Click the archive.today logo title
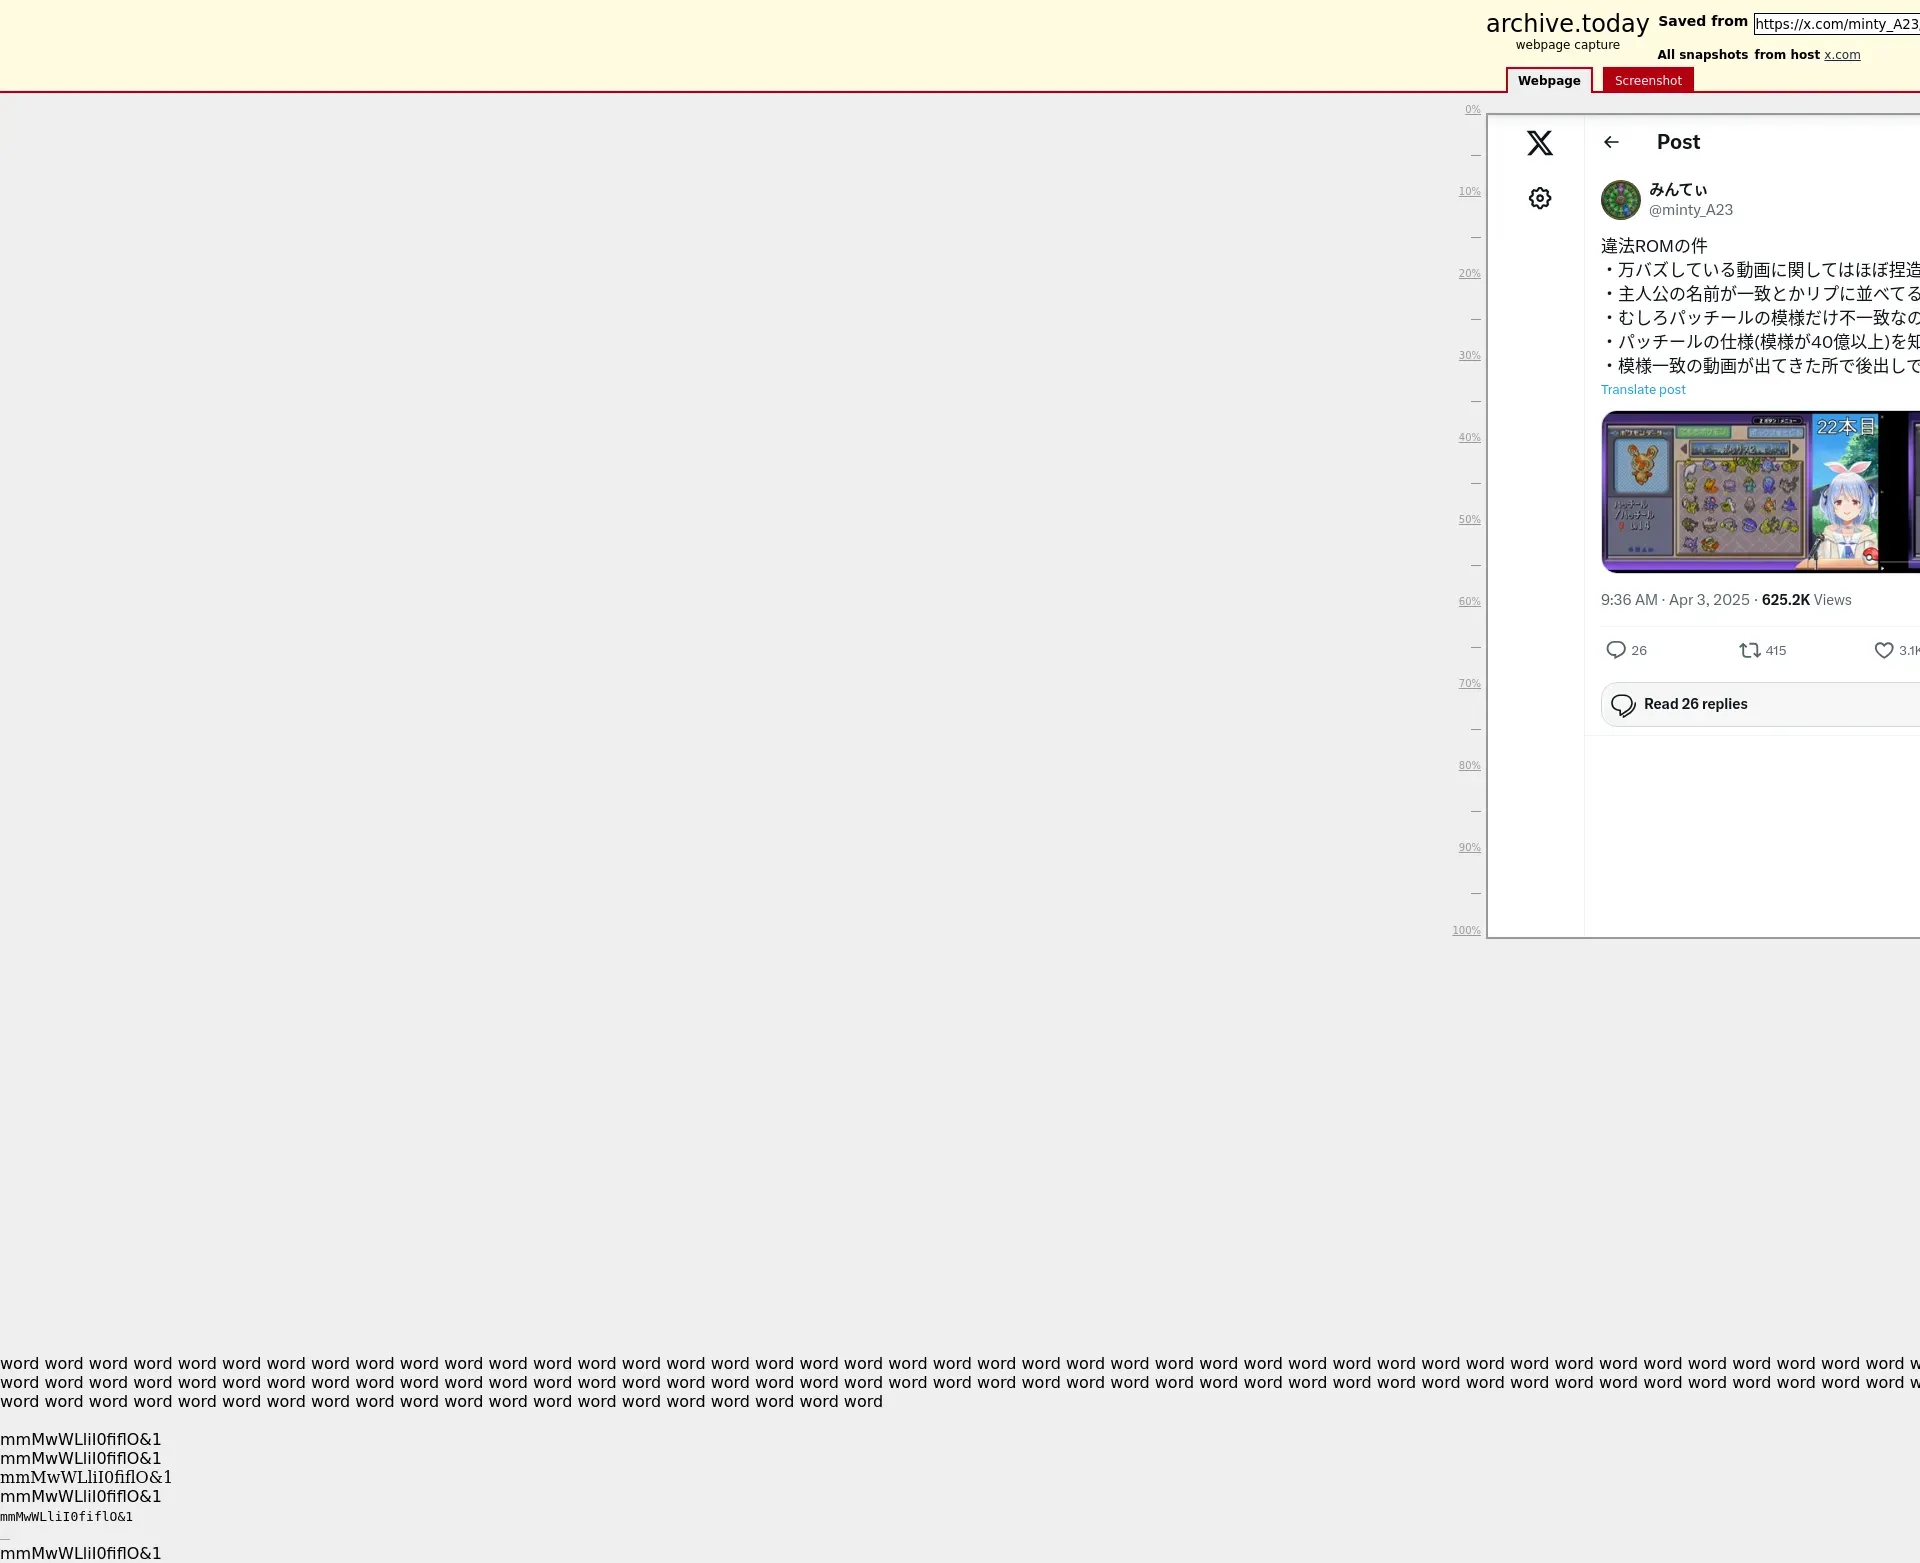 click(x=1566, y=24)
